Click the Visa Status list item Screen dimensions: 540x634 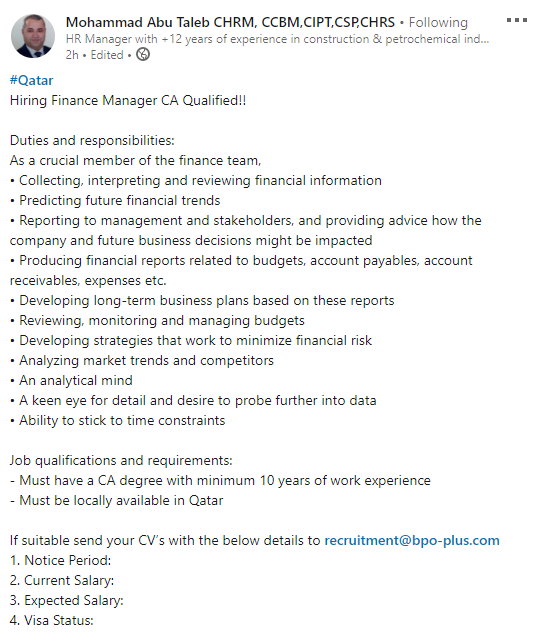tap(52, 620)
